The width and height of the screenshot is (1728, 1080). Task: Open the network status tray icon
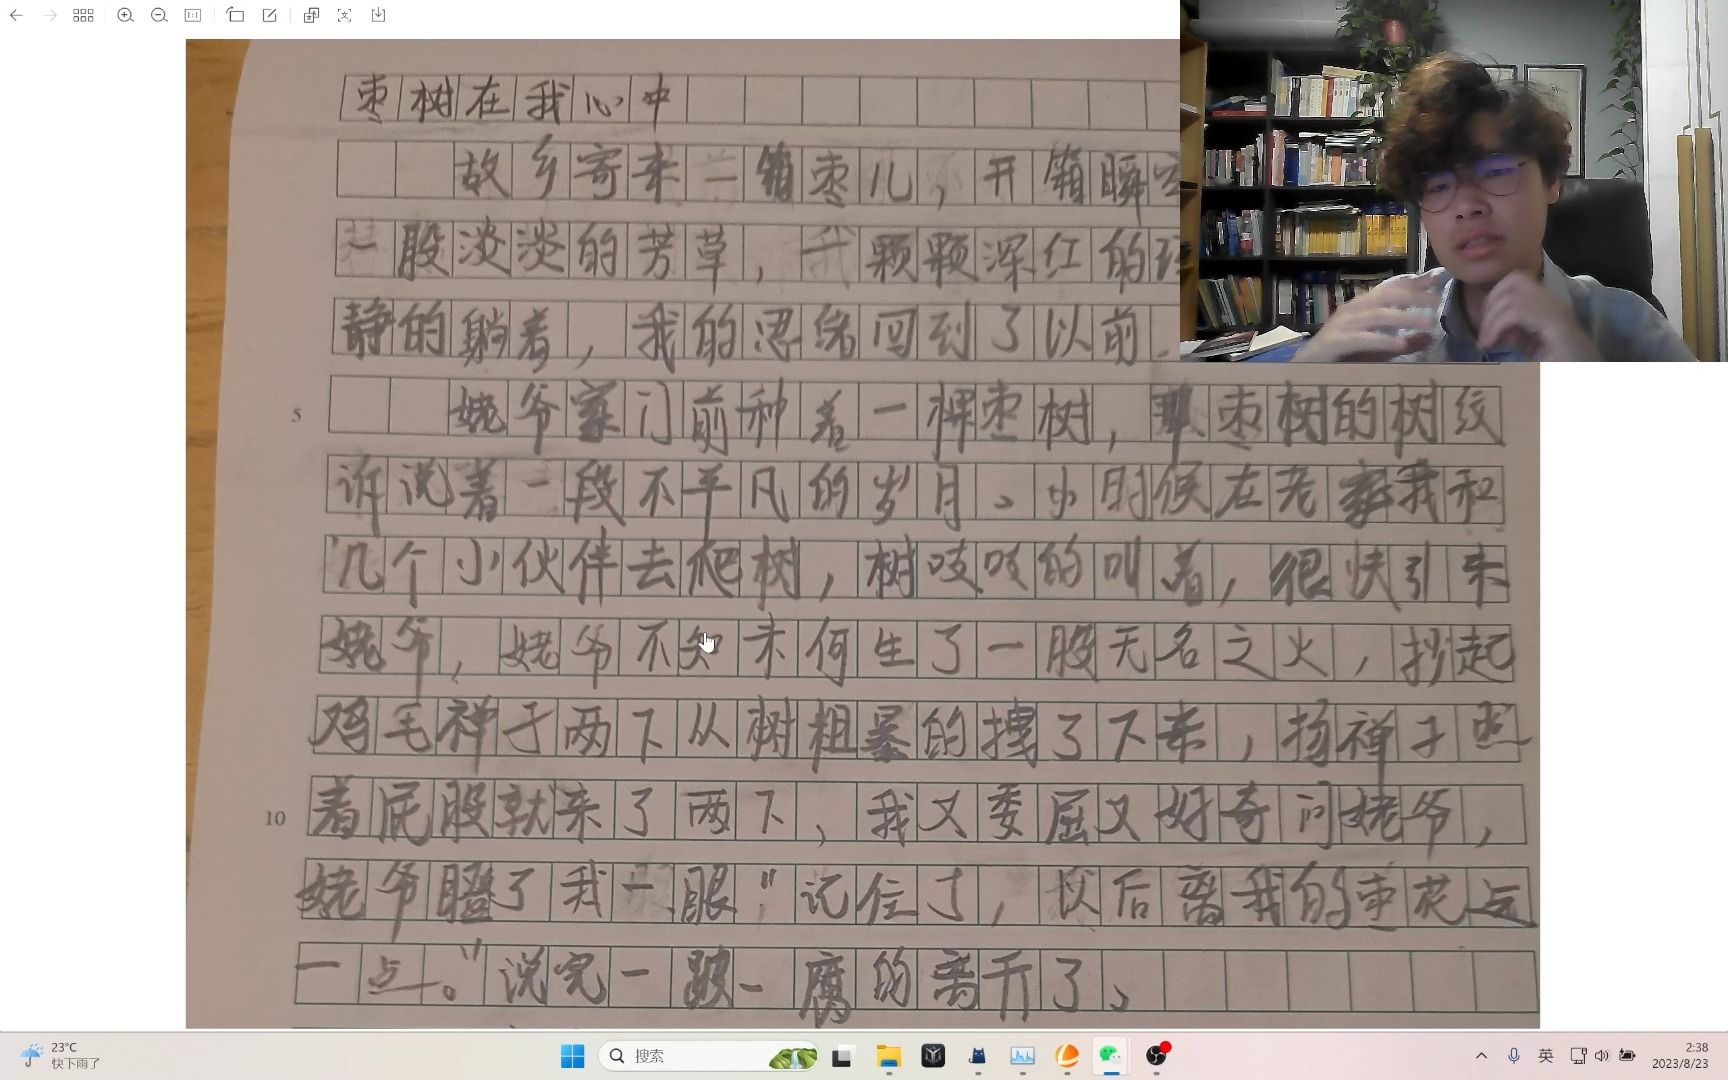(1578, 1056)
